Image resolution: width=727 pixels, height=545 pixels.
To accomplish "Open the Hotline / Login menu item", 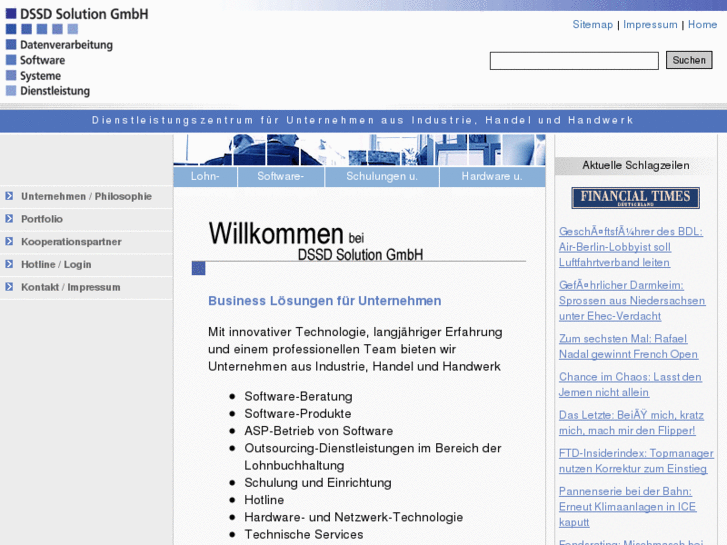I will coord(56,264).
